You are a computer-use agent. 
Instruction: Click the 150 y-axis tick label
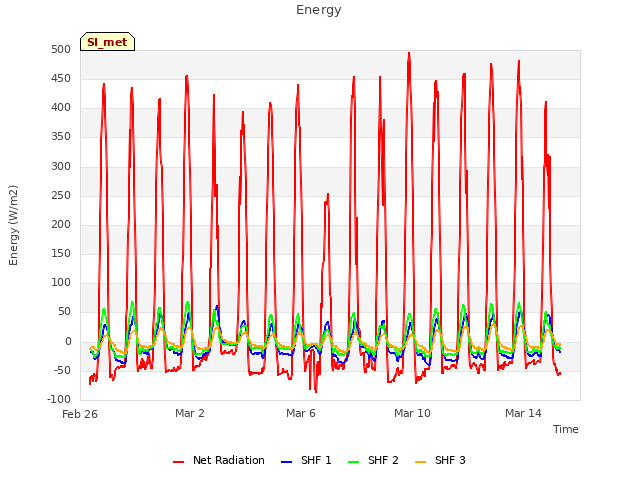click(x=61, y=253)
